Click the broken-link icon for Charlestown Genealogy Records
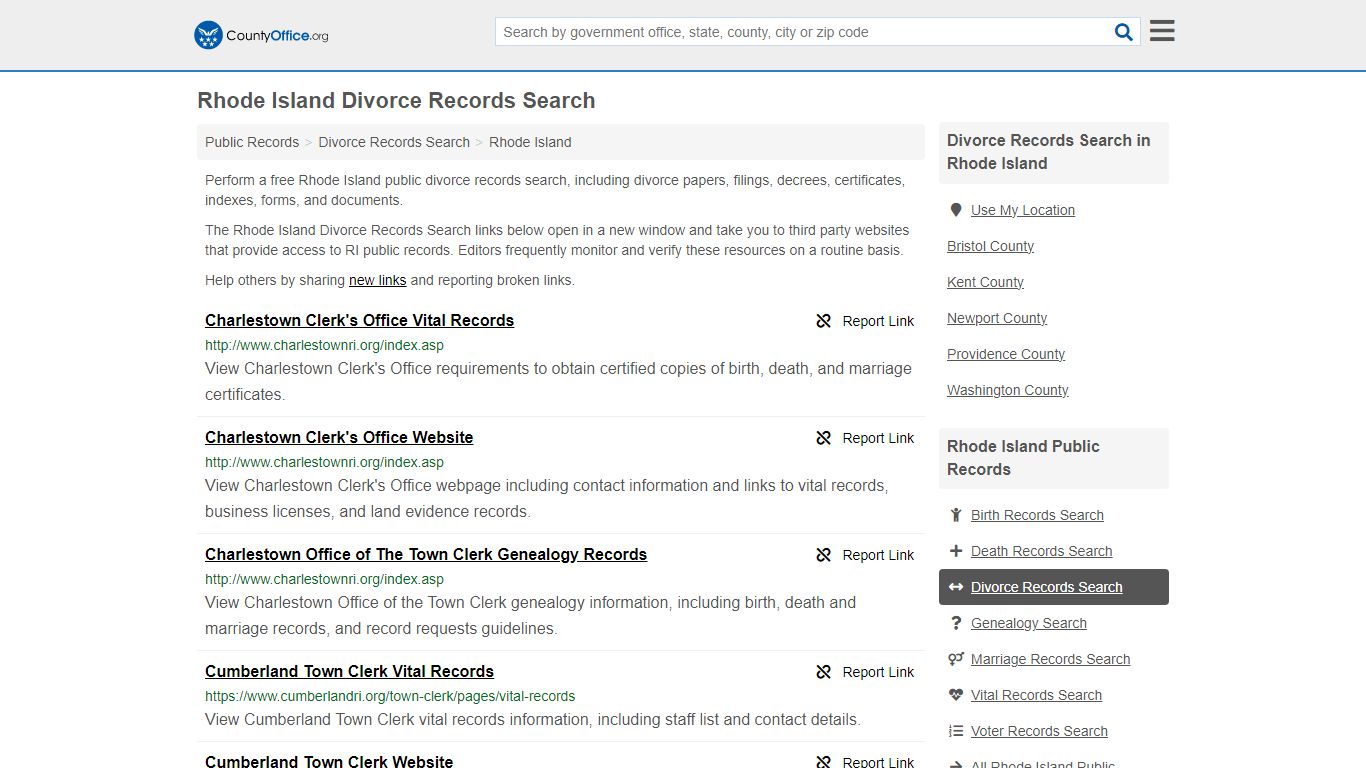 click(824, 555)
